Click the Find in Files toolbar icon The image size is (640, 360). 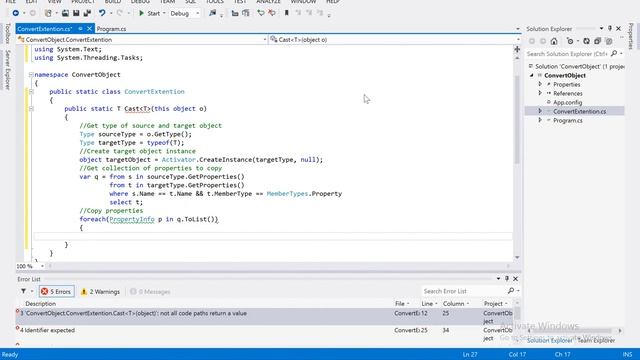(x=212, y=13)
